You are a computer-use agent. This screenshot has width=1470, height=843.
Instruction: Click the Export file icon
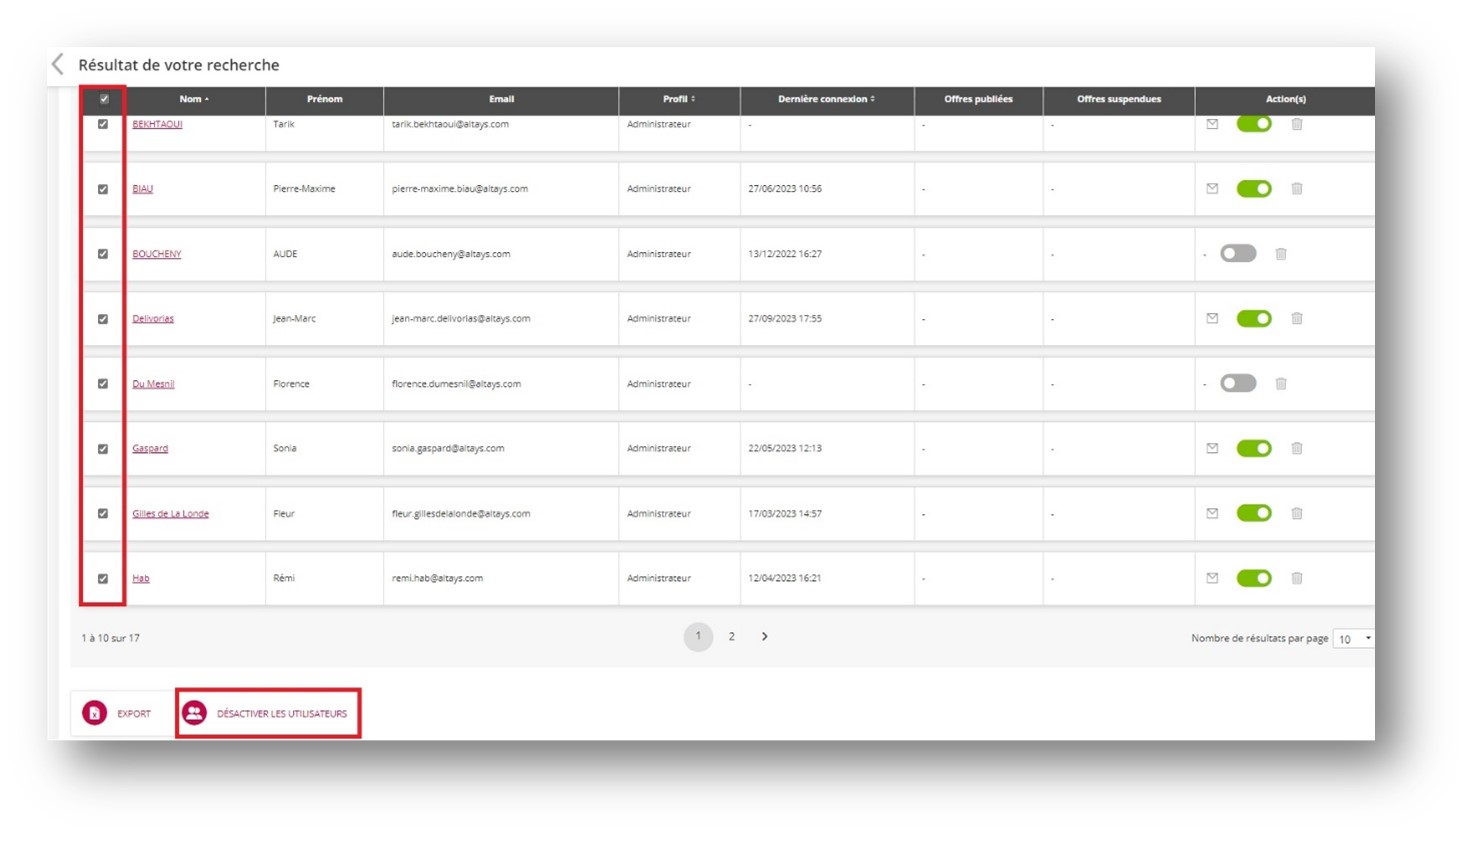(95, 713)
